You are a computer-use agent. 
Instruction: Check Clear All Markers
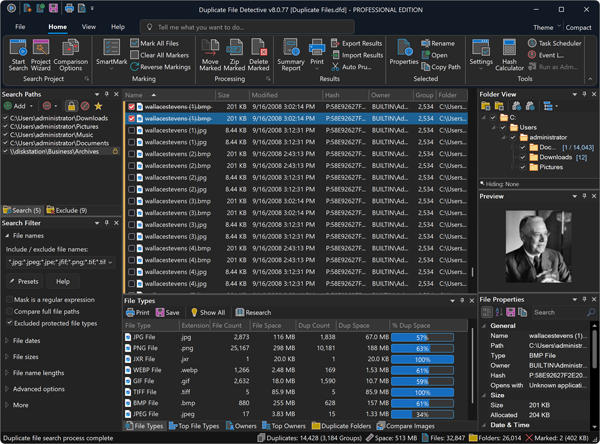pos(134,55)
